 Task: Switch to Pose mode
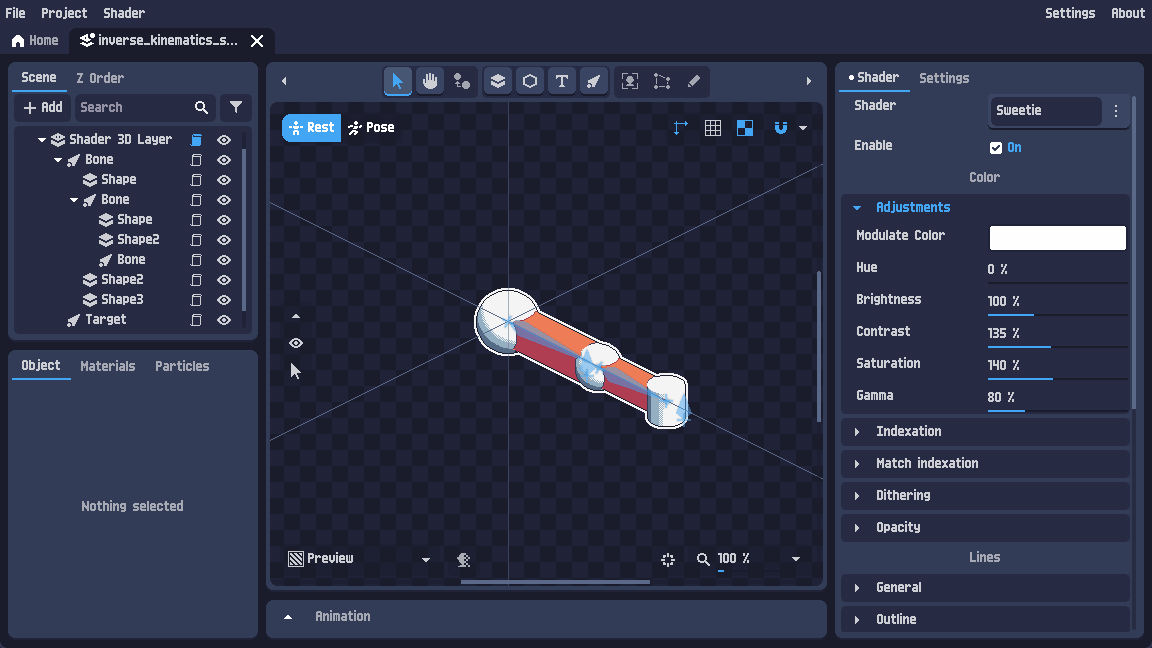click(371, 127)
